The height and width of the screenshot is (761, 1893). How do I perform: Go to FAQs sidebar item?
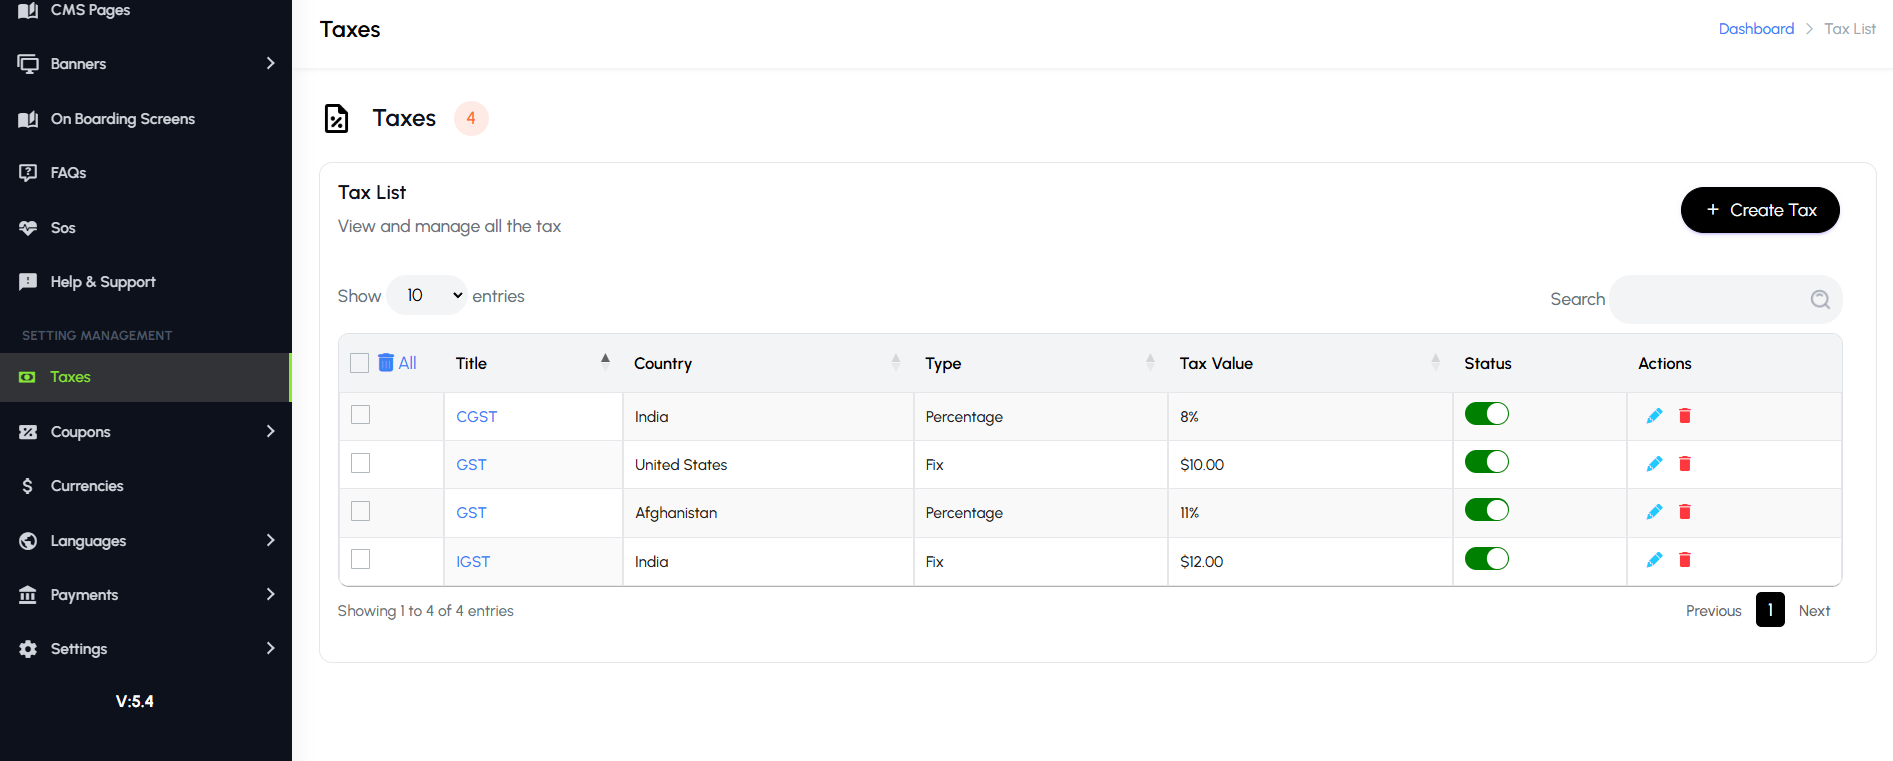68,173
